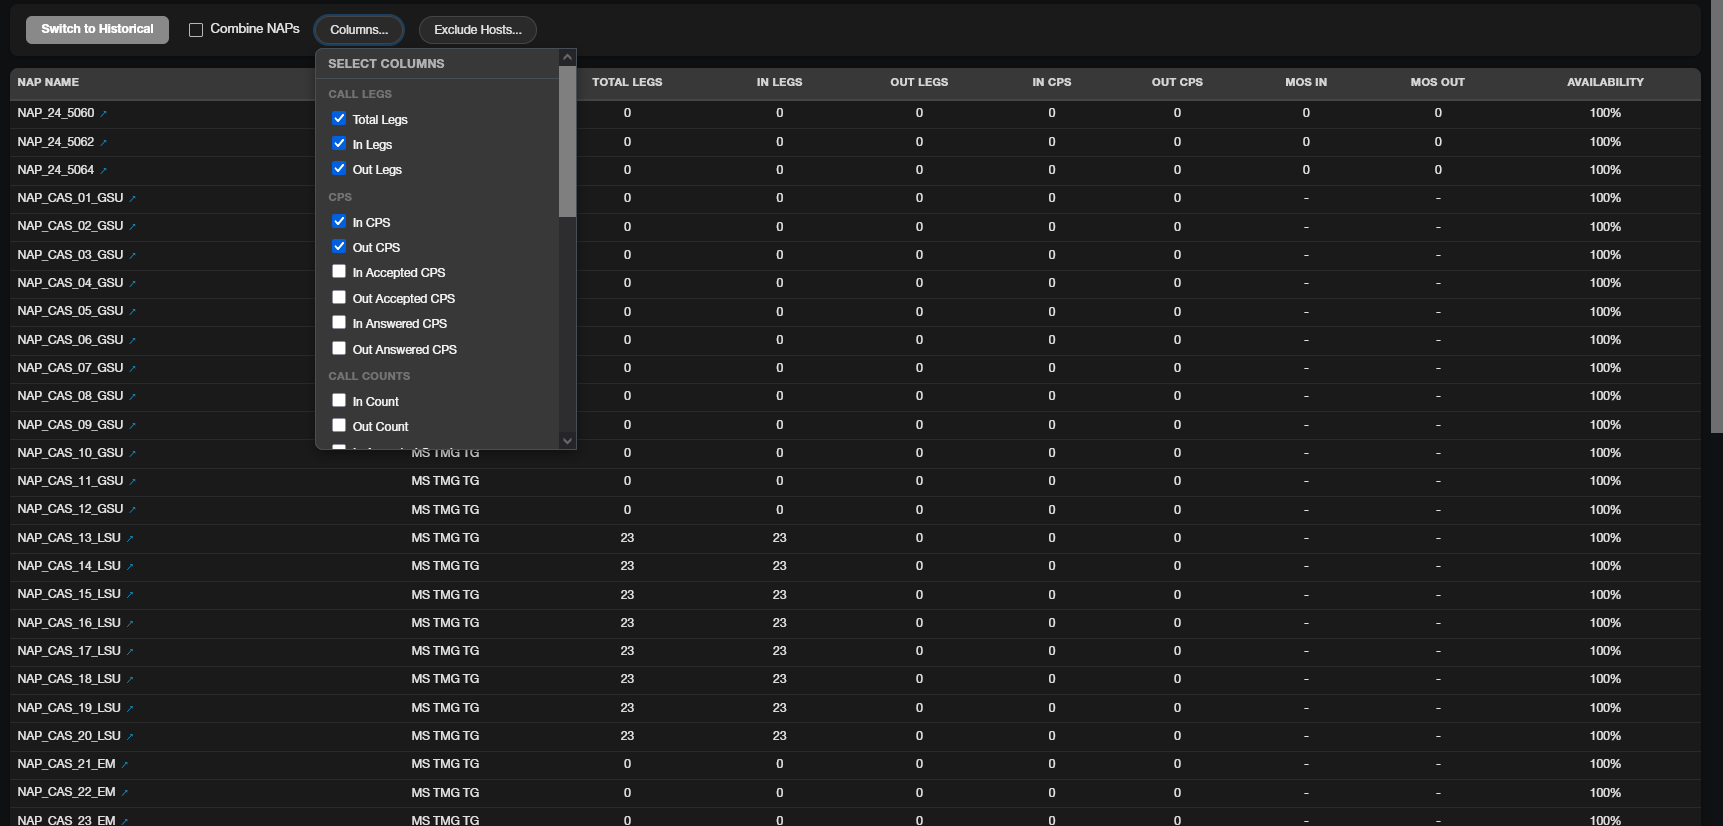Open link icon next to NAP_CAS_05_GSU
The image size is (1723, 826).
(x=132, y=312)
